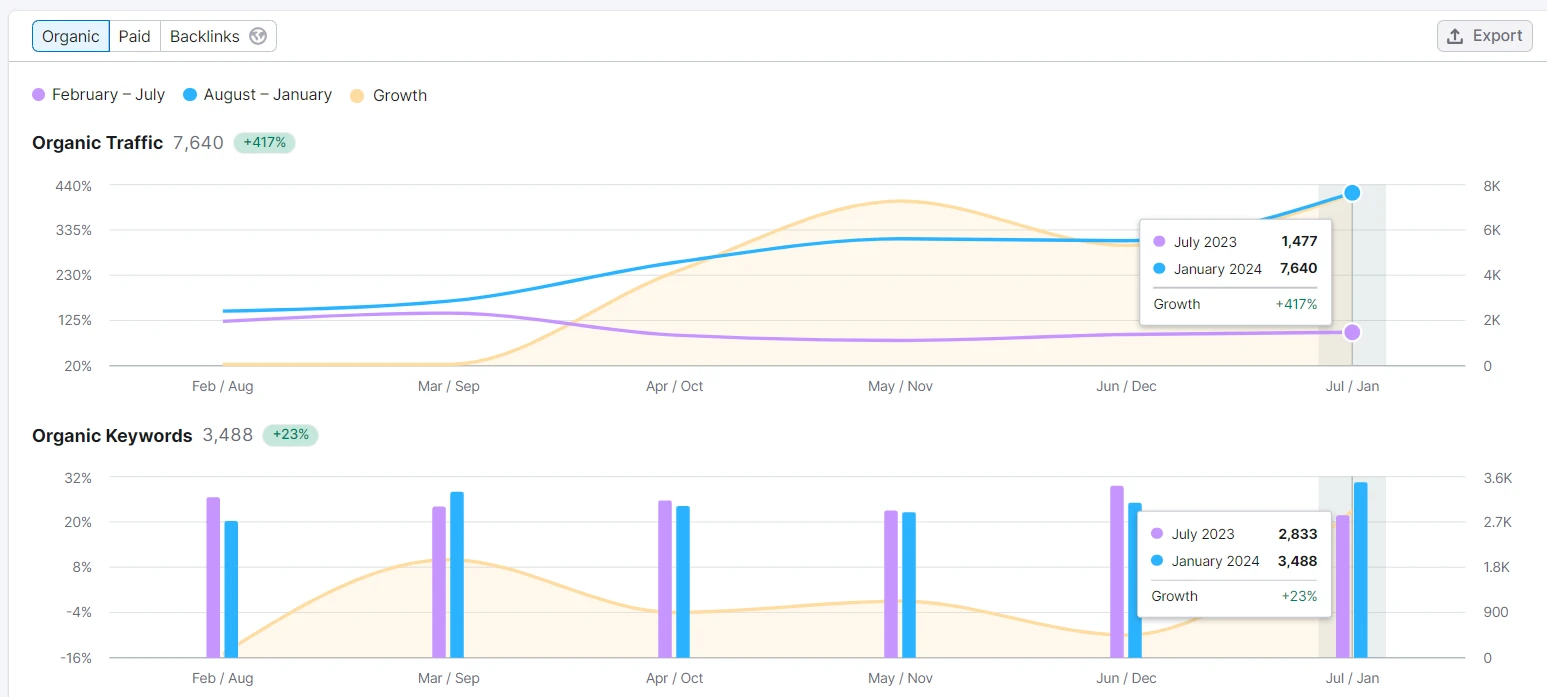Click the blue Oct bar in keywords chart
Image resolution: width=1547 pixels, height=697 pixels.
point(683,582)
